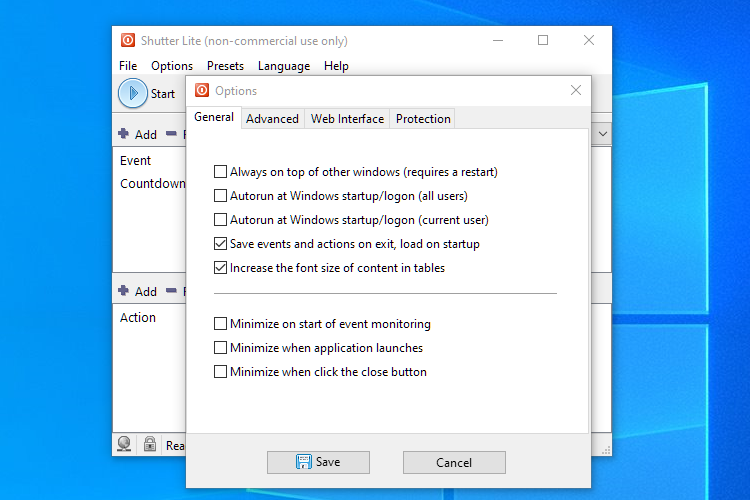Screen dimensions: 750x500
Task: Close the Options dialog with the X
Action: tap(576, 90)
